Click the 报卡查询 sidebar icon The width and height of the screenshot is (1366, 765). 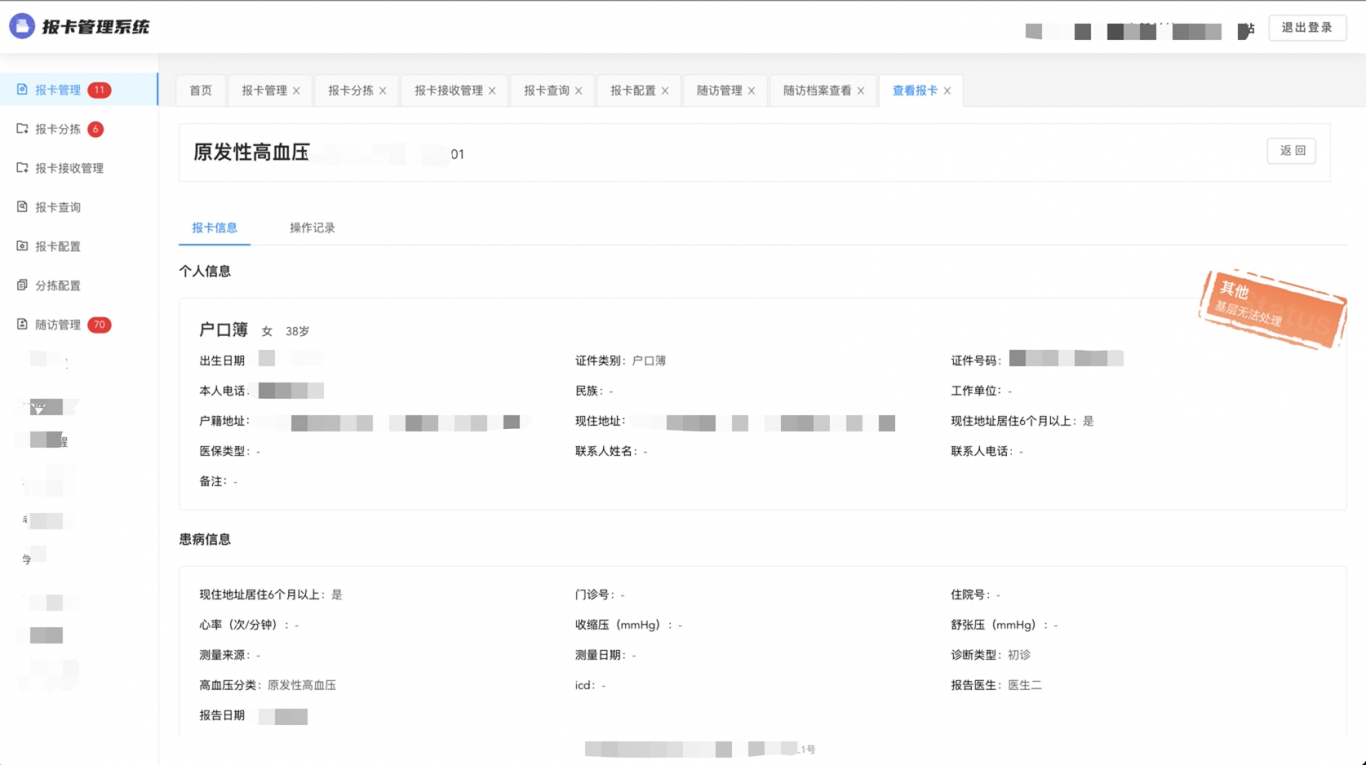pos(22,207)
